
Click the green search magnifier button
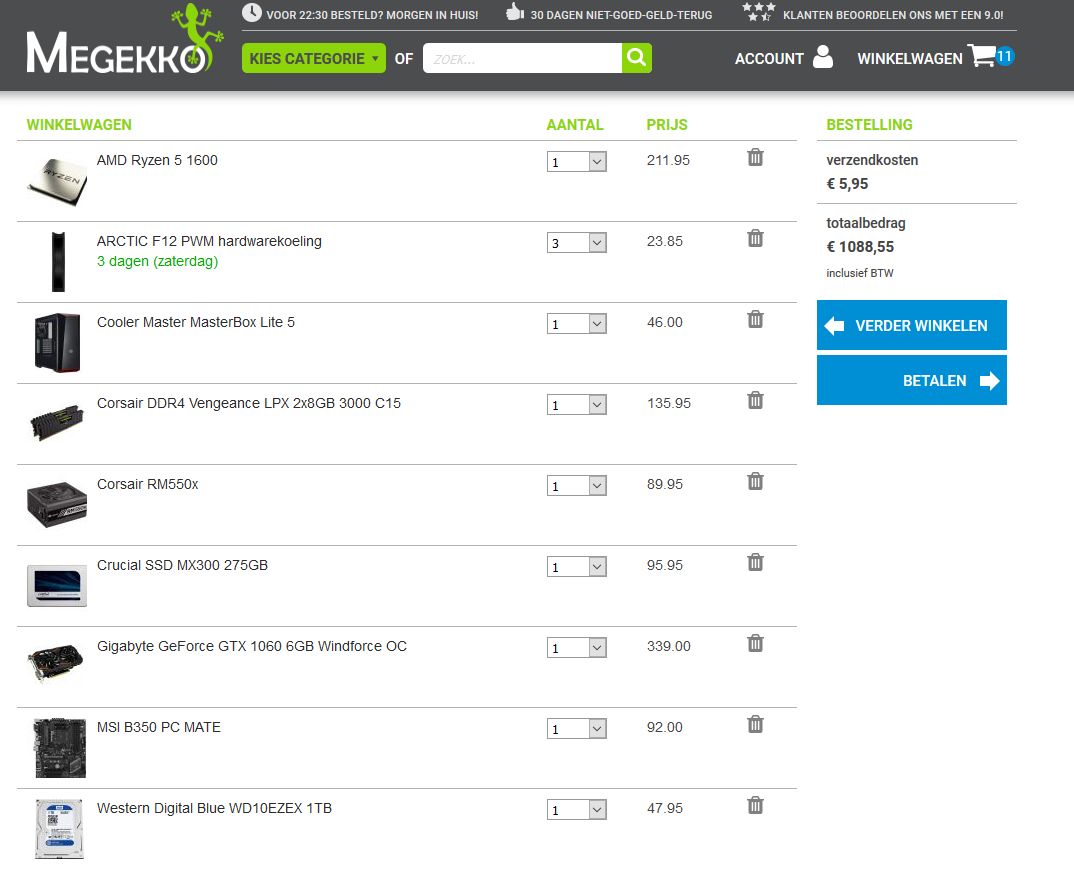click(636, 58)
